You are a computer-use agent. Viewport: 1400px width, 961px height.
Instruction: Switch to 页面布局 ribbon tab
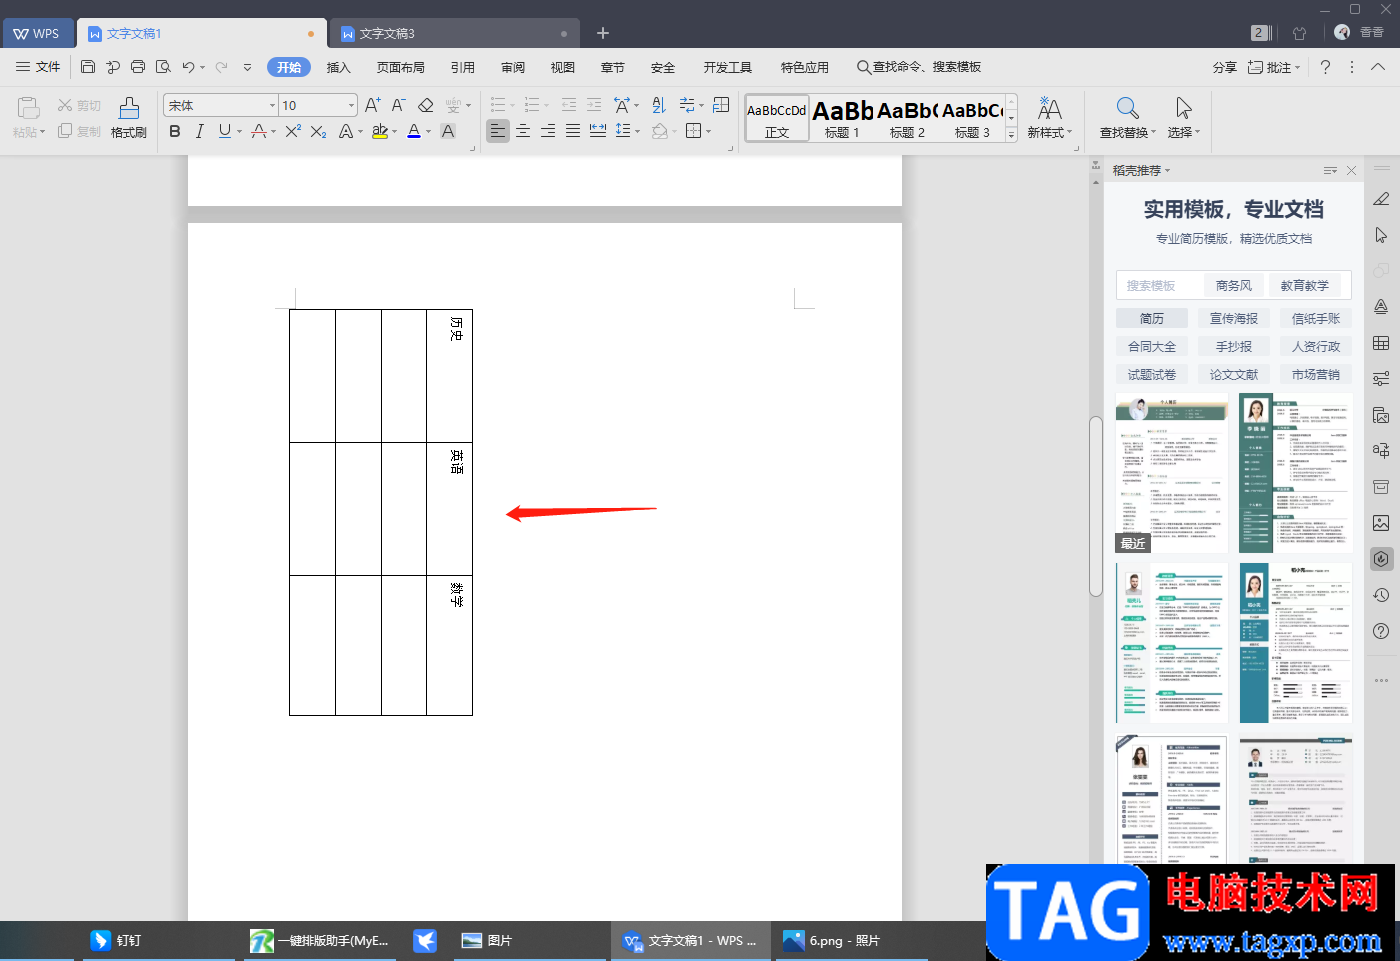pos(401,67)
